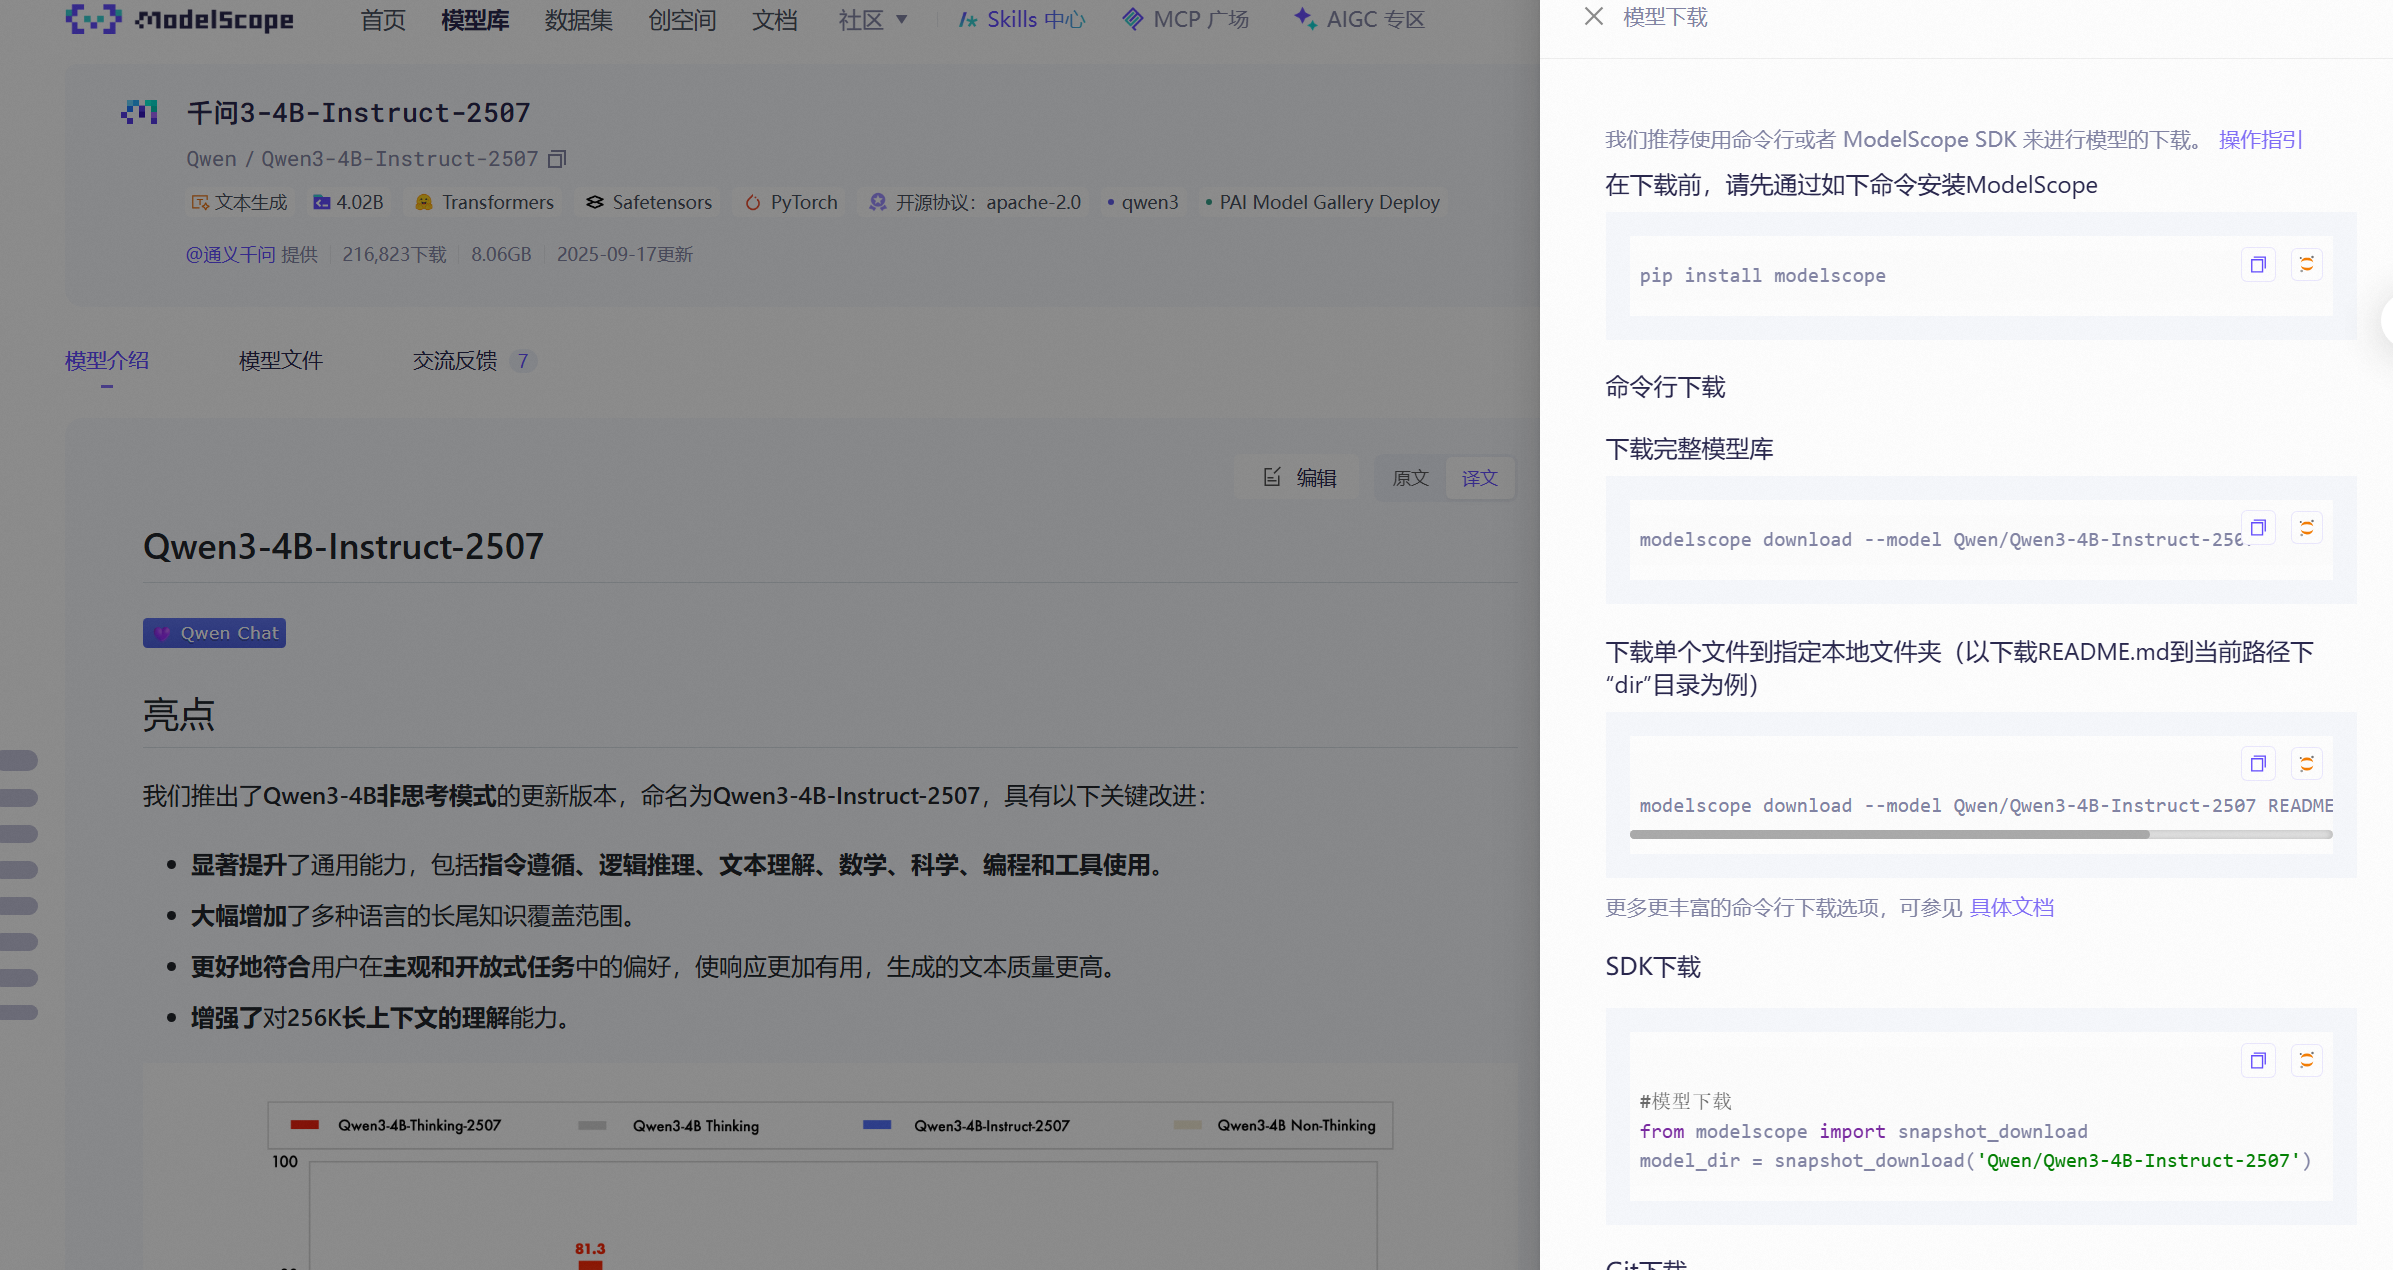
Task: Switch to the 模型文件 tab
Action: [281, 361]
